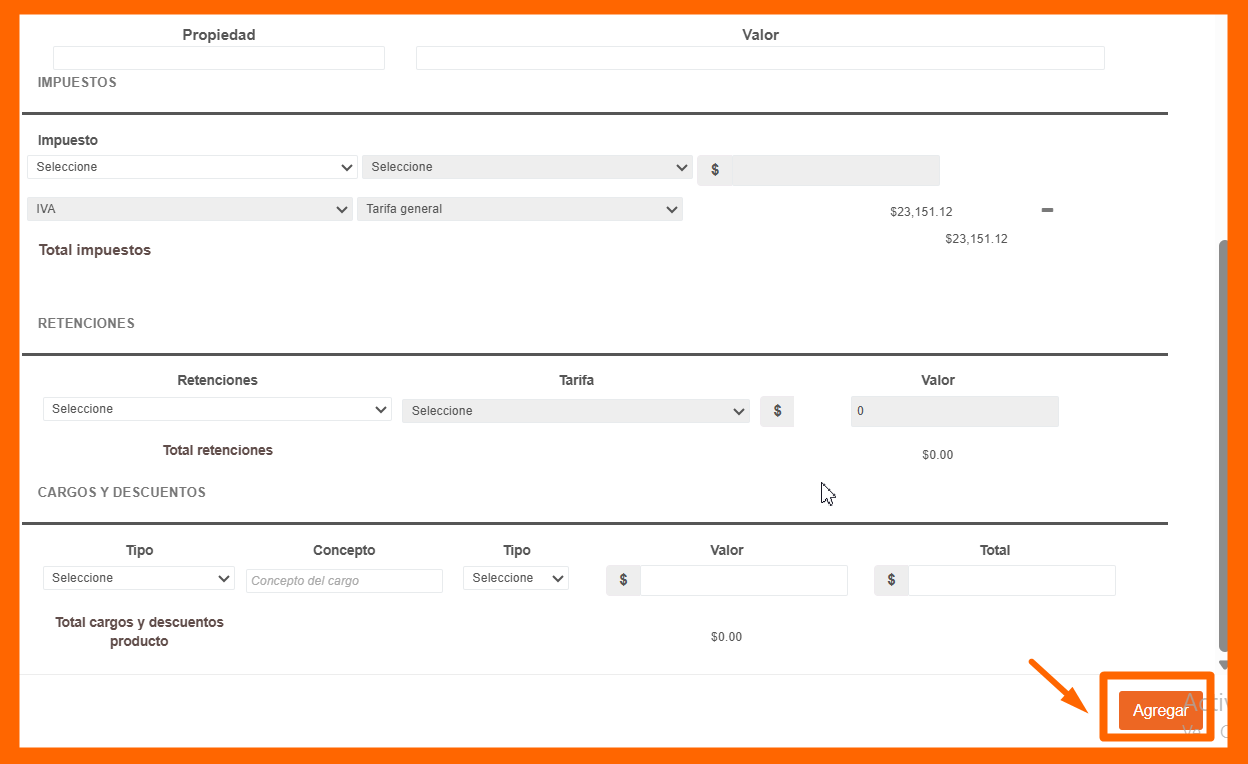
Task: Click the scrollbar down arrow
Action: [x=1223, y=665]
